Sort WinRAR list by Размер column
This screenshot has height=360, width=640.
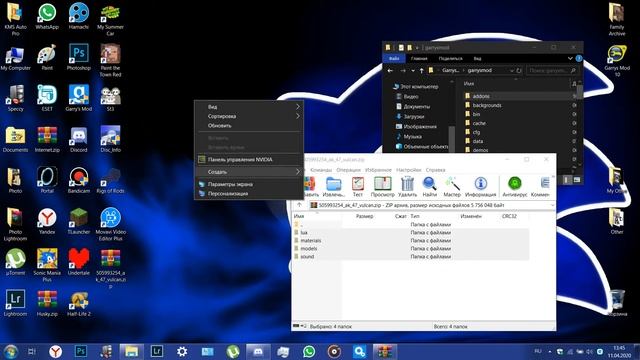pyautogui.click(x=364, y=216)
